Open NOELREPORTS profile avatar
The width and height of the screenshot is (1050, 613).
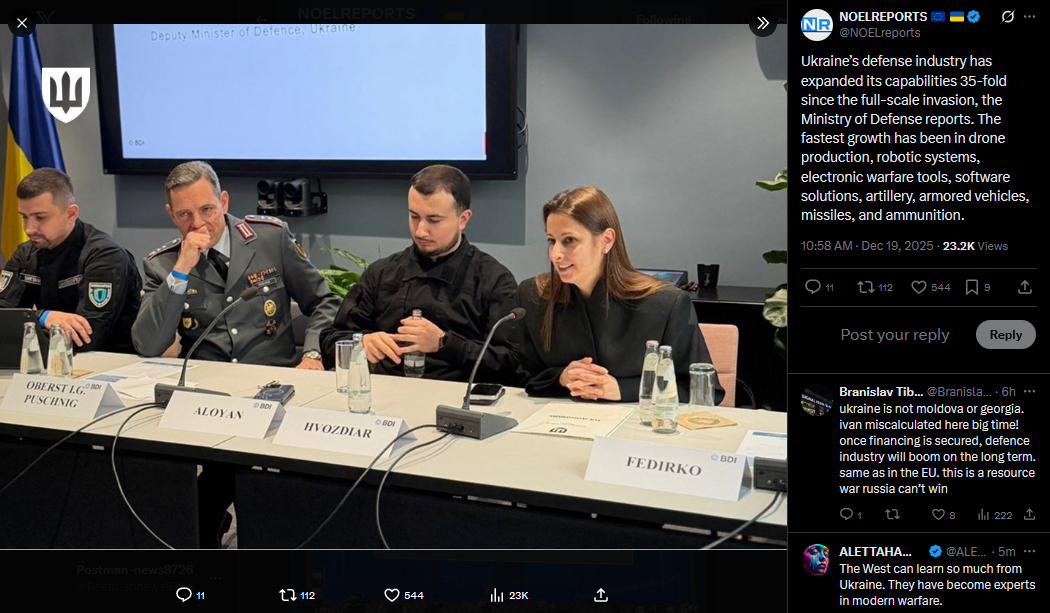point(816,25)
